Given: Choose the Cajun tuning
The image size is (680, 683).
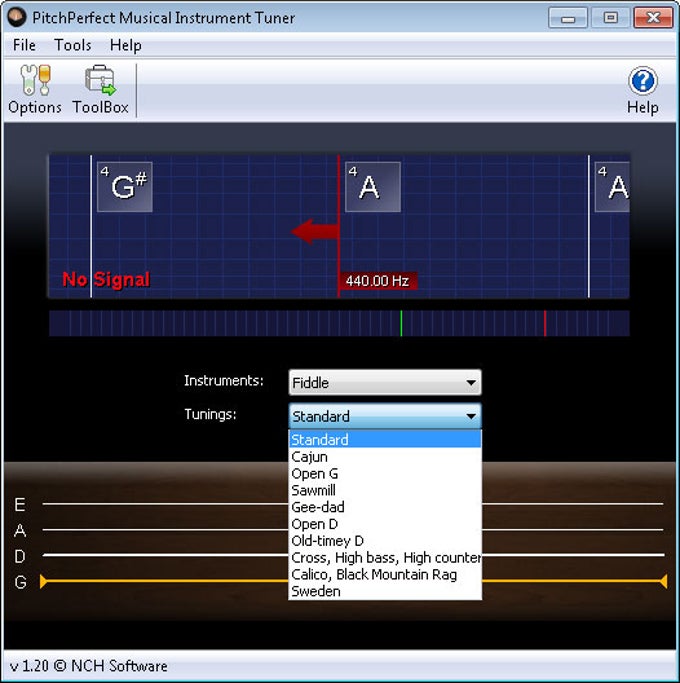Looking at the screenshot, I should (385, 456).
